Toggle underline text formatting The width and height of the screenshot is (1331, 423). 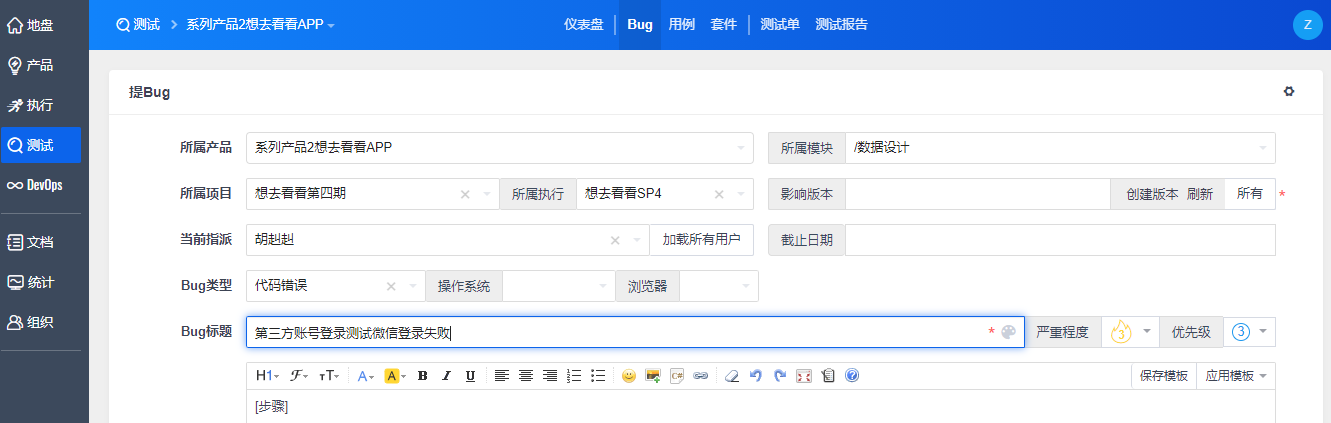pos(470,376)
